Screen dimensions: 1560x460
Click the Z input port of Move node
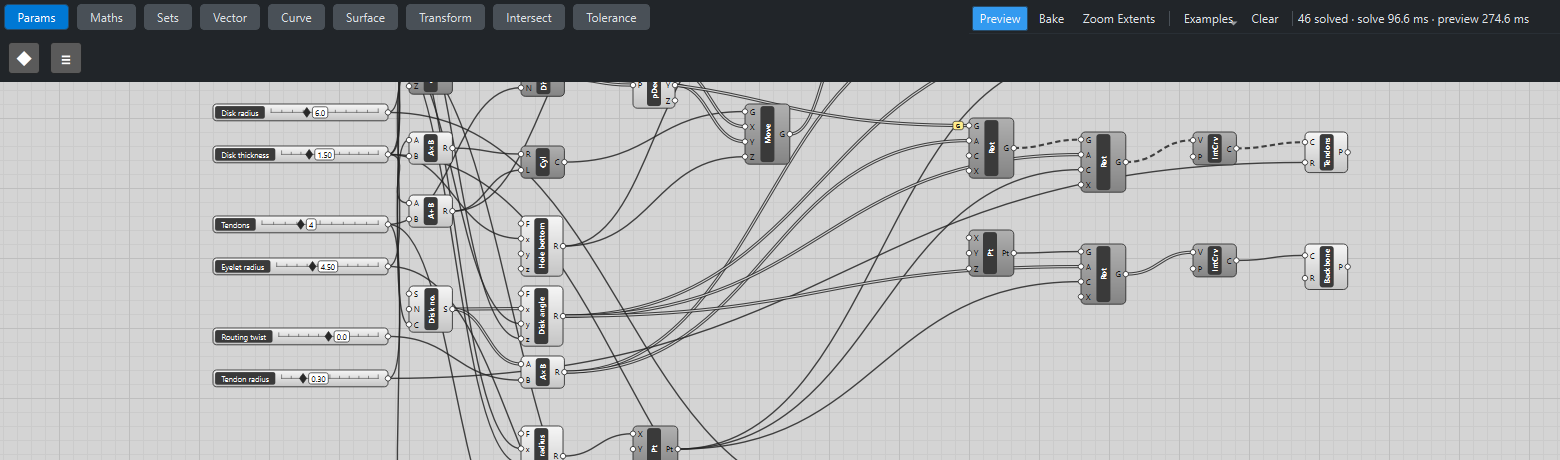click(747, 157)
